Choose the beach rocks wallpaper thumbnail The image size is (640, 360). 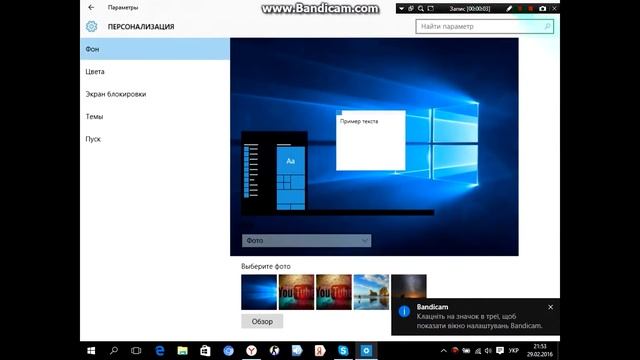(x=371, y=292)
